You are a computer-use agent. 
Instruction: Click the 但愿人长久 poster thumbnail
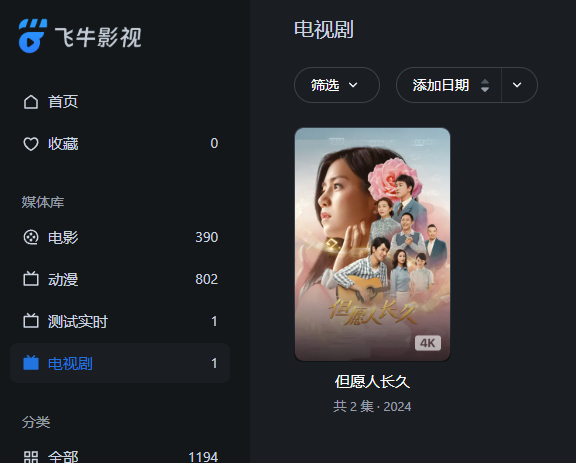372,244
